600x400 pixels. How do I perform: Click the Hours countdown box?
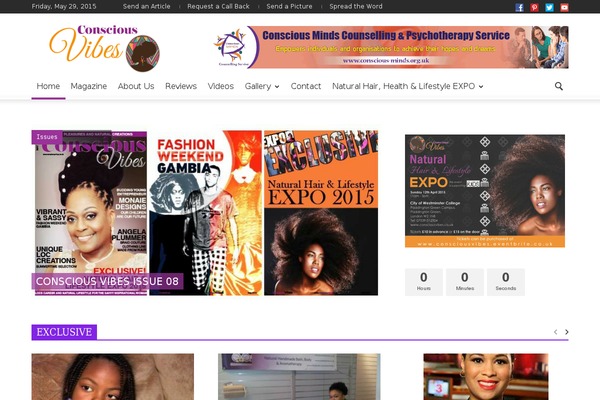[424, 282]
